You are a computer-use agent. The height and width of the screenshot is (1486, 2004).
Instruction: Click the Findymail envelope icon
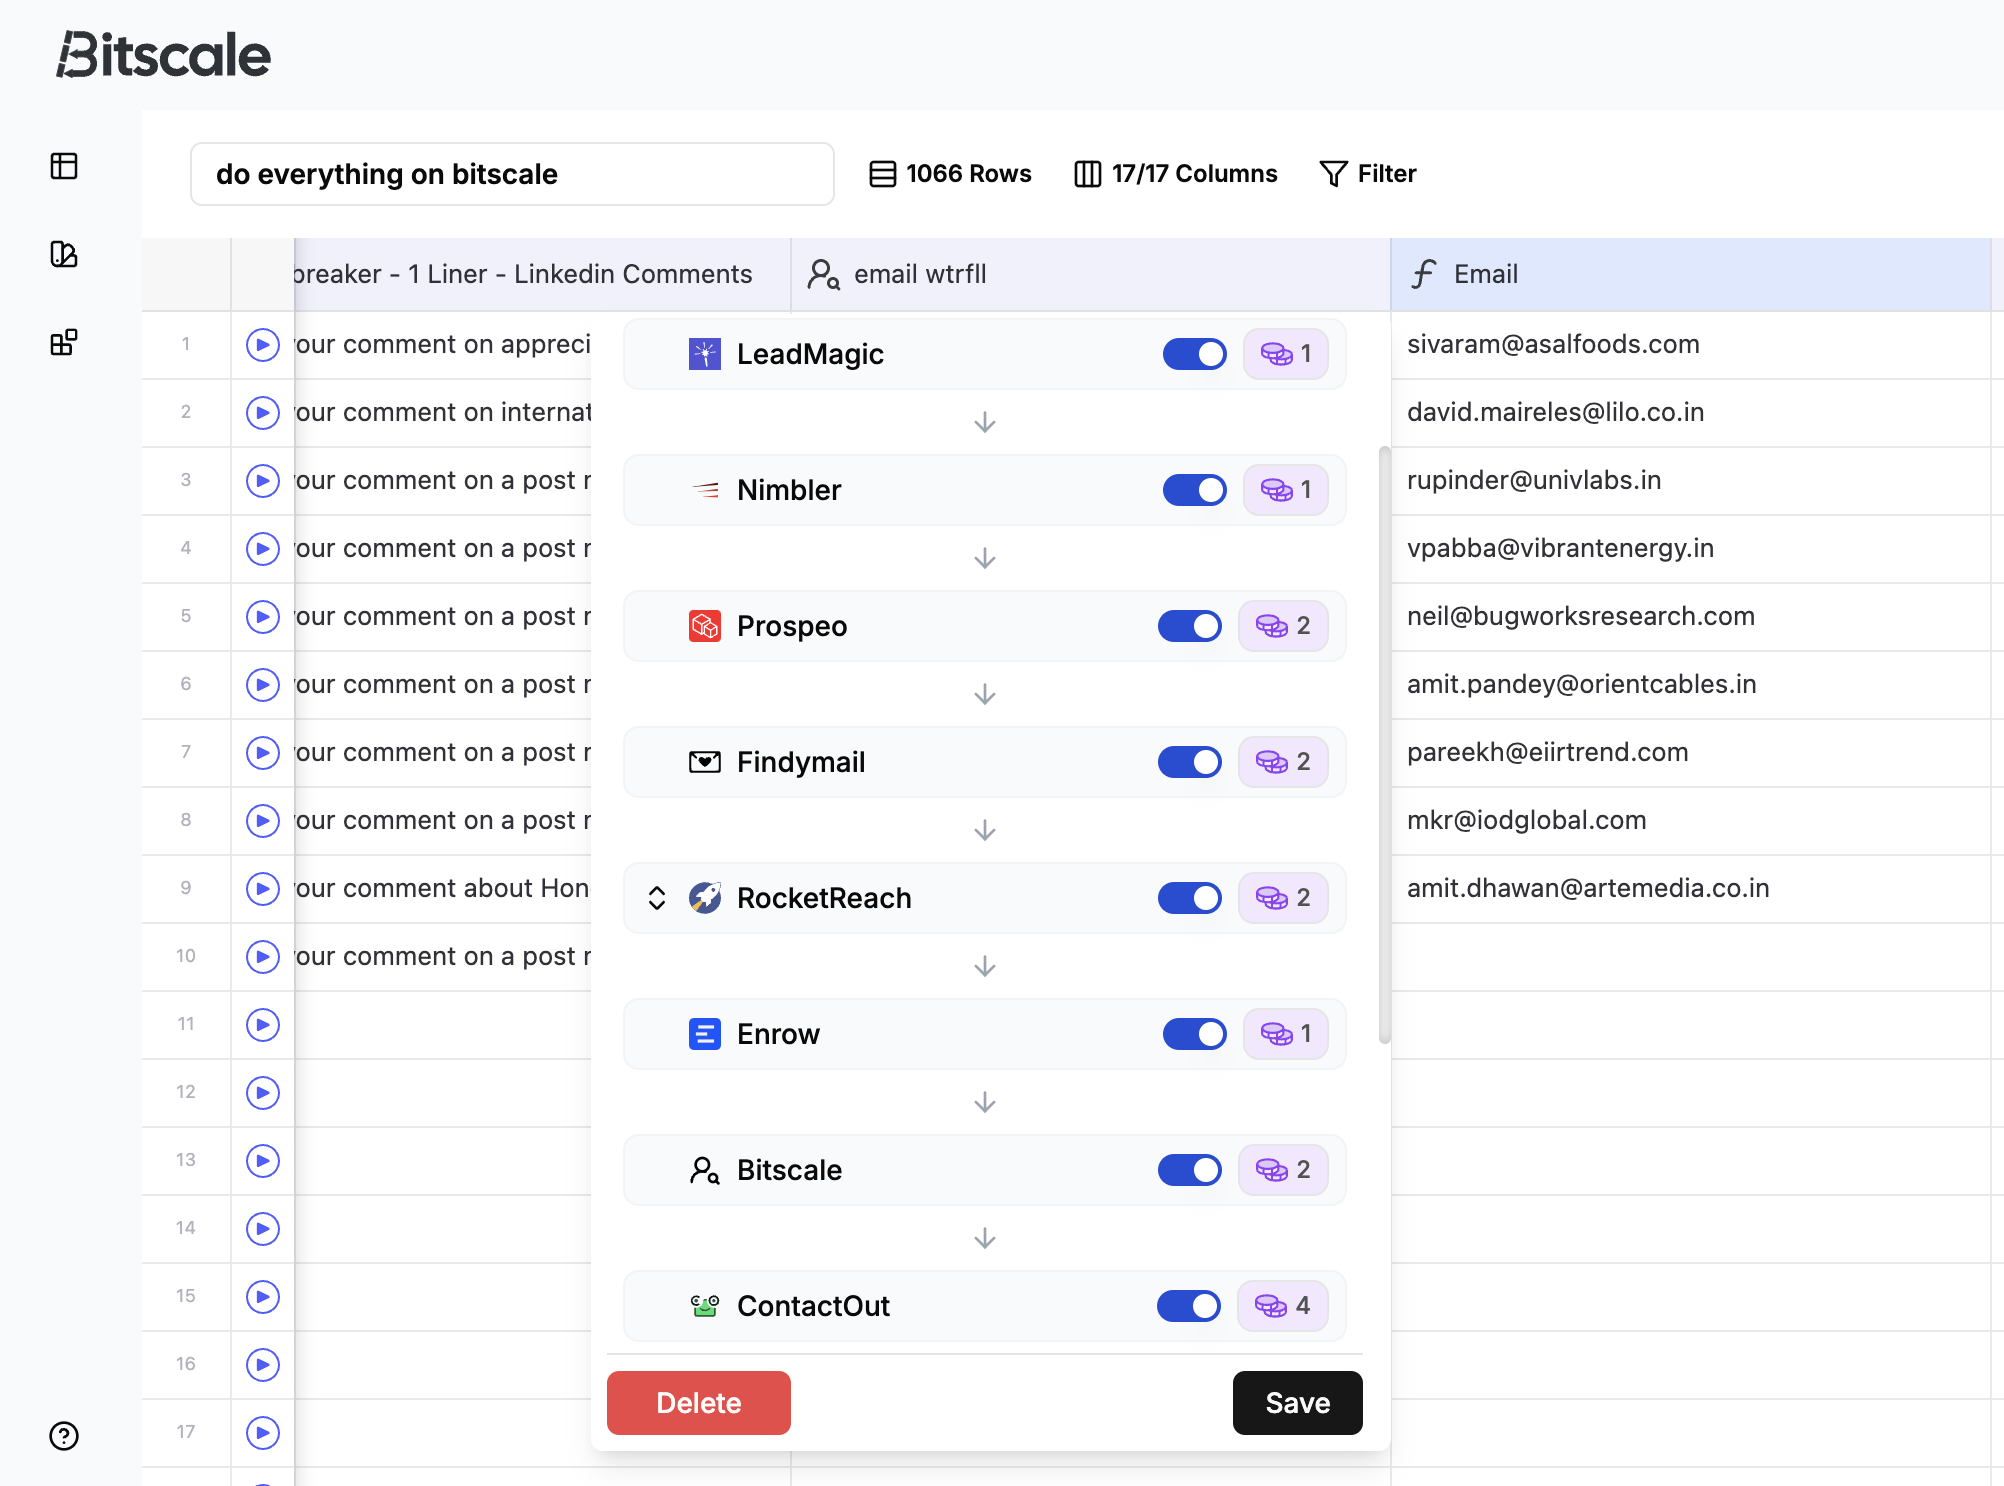tap(705, 762)
